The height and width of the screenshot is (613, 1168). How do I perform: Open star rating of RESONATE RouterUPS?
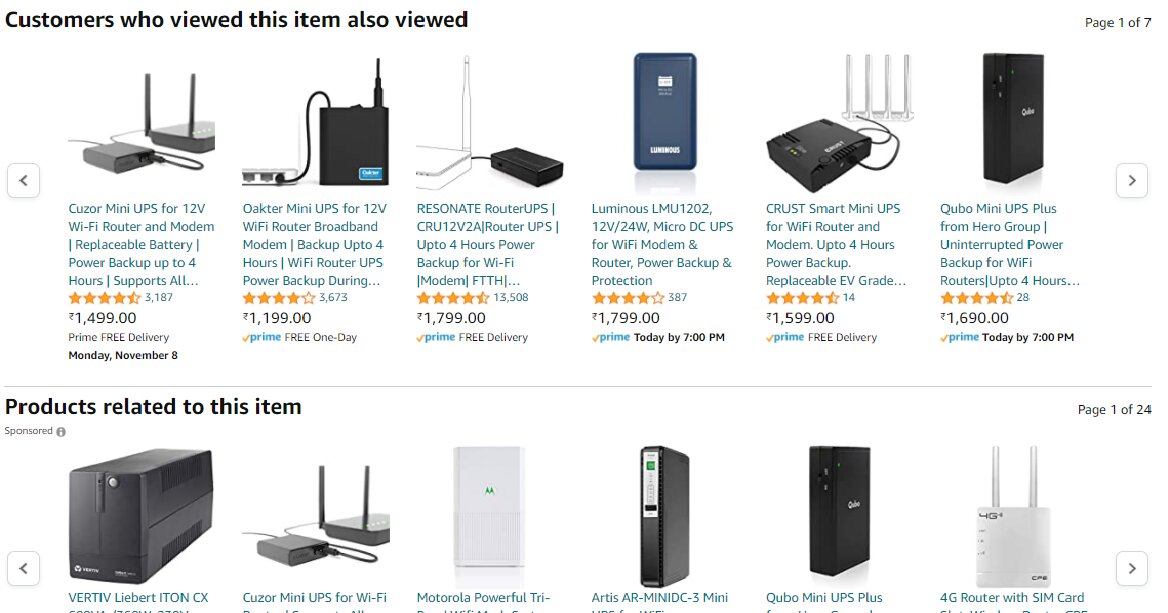coord(452,298)
